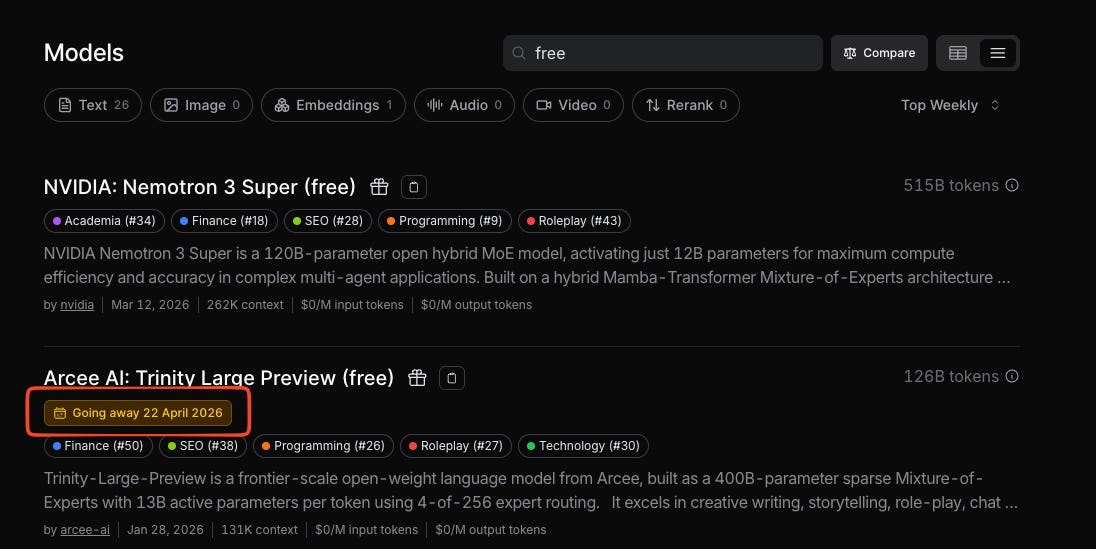Open the nvidia author link

coord(77,305)
